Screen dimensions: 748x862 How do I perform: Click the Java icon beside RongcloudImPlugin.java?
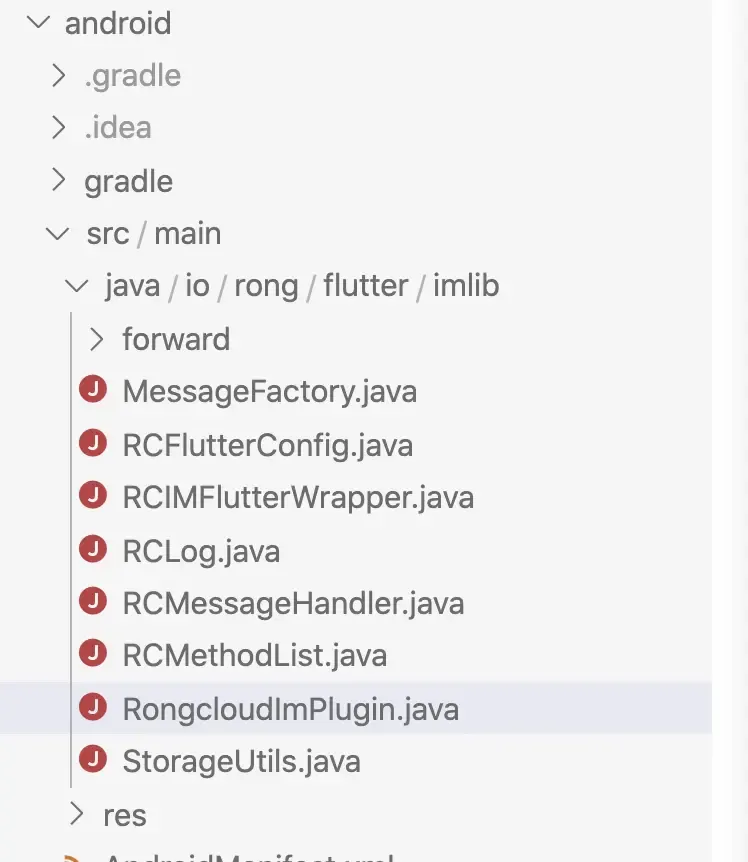tap(93, 708)
